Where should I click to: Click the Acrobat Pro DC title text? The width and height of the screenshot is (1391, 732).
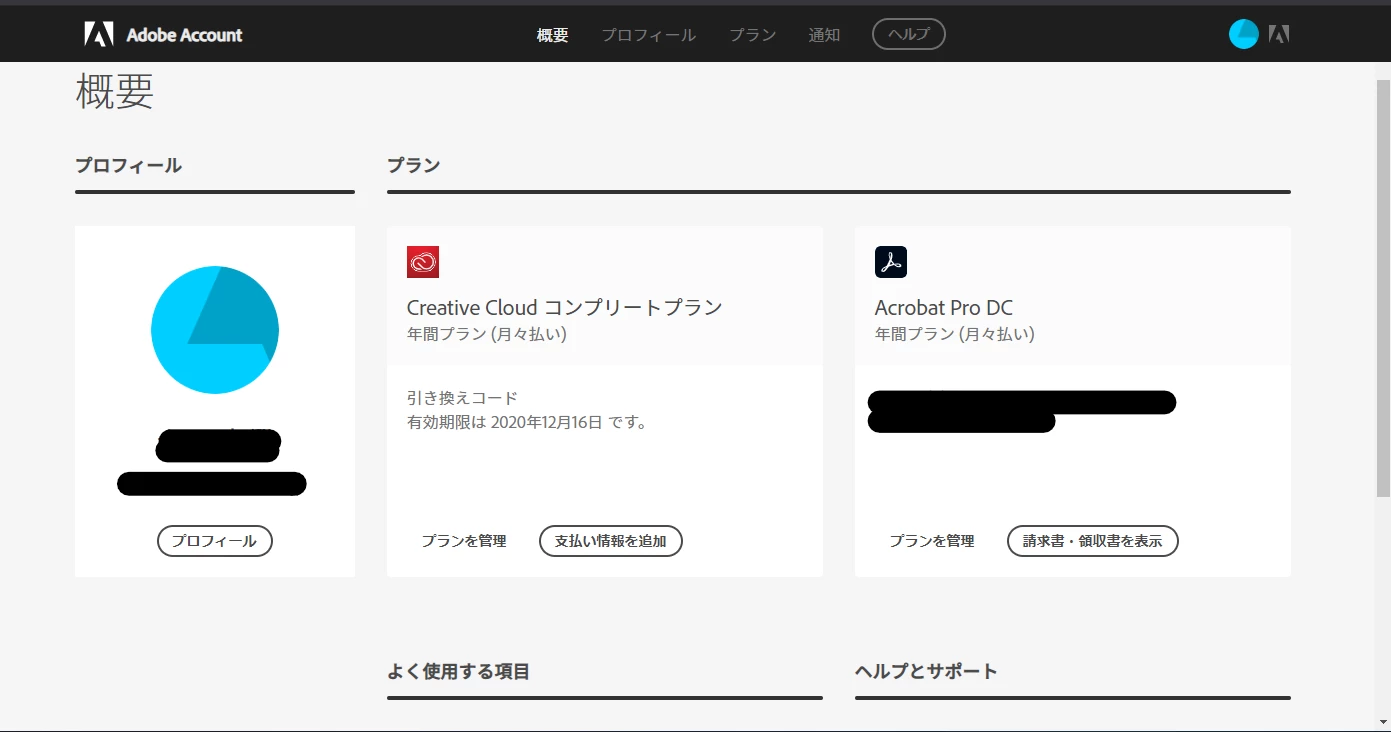click(x=944, y=308)
